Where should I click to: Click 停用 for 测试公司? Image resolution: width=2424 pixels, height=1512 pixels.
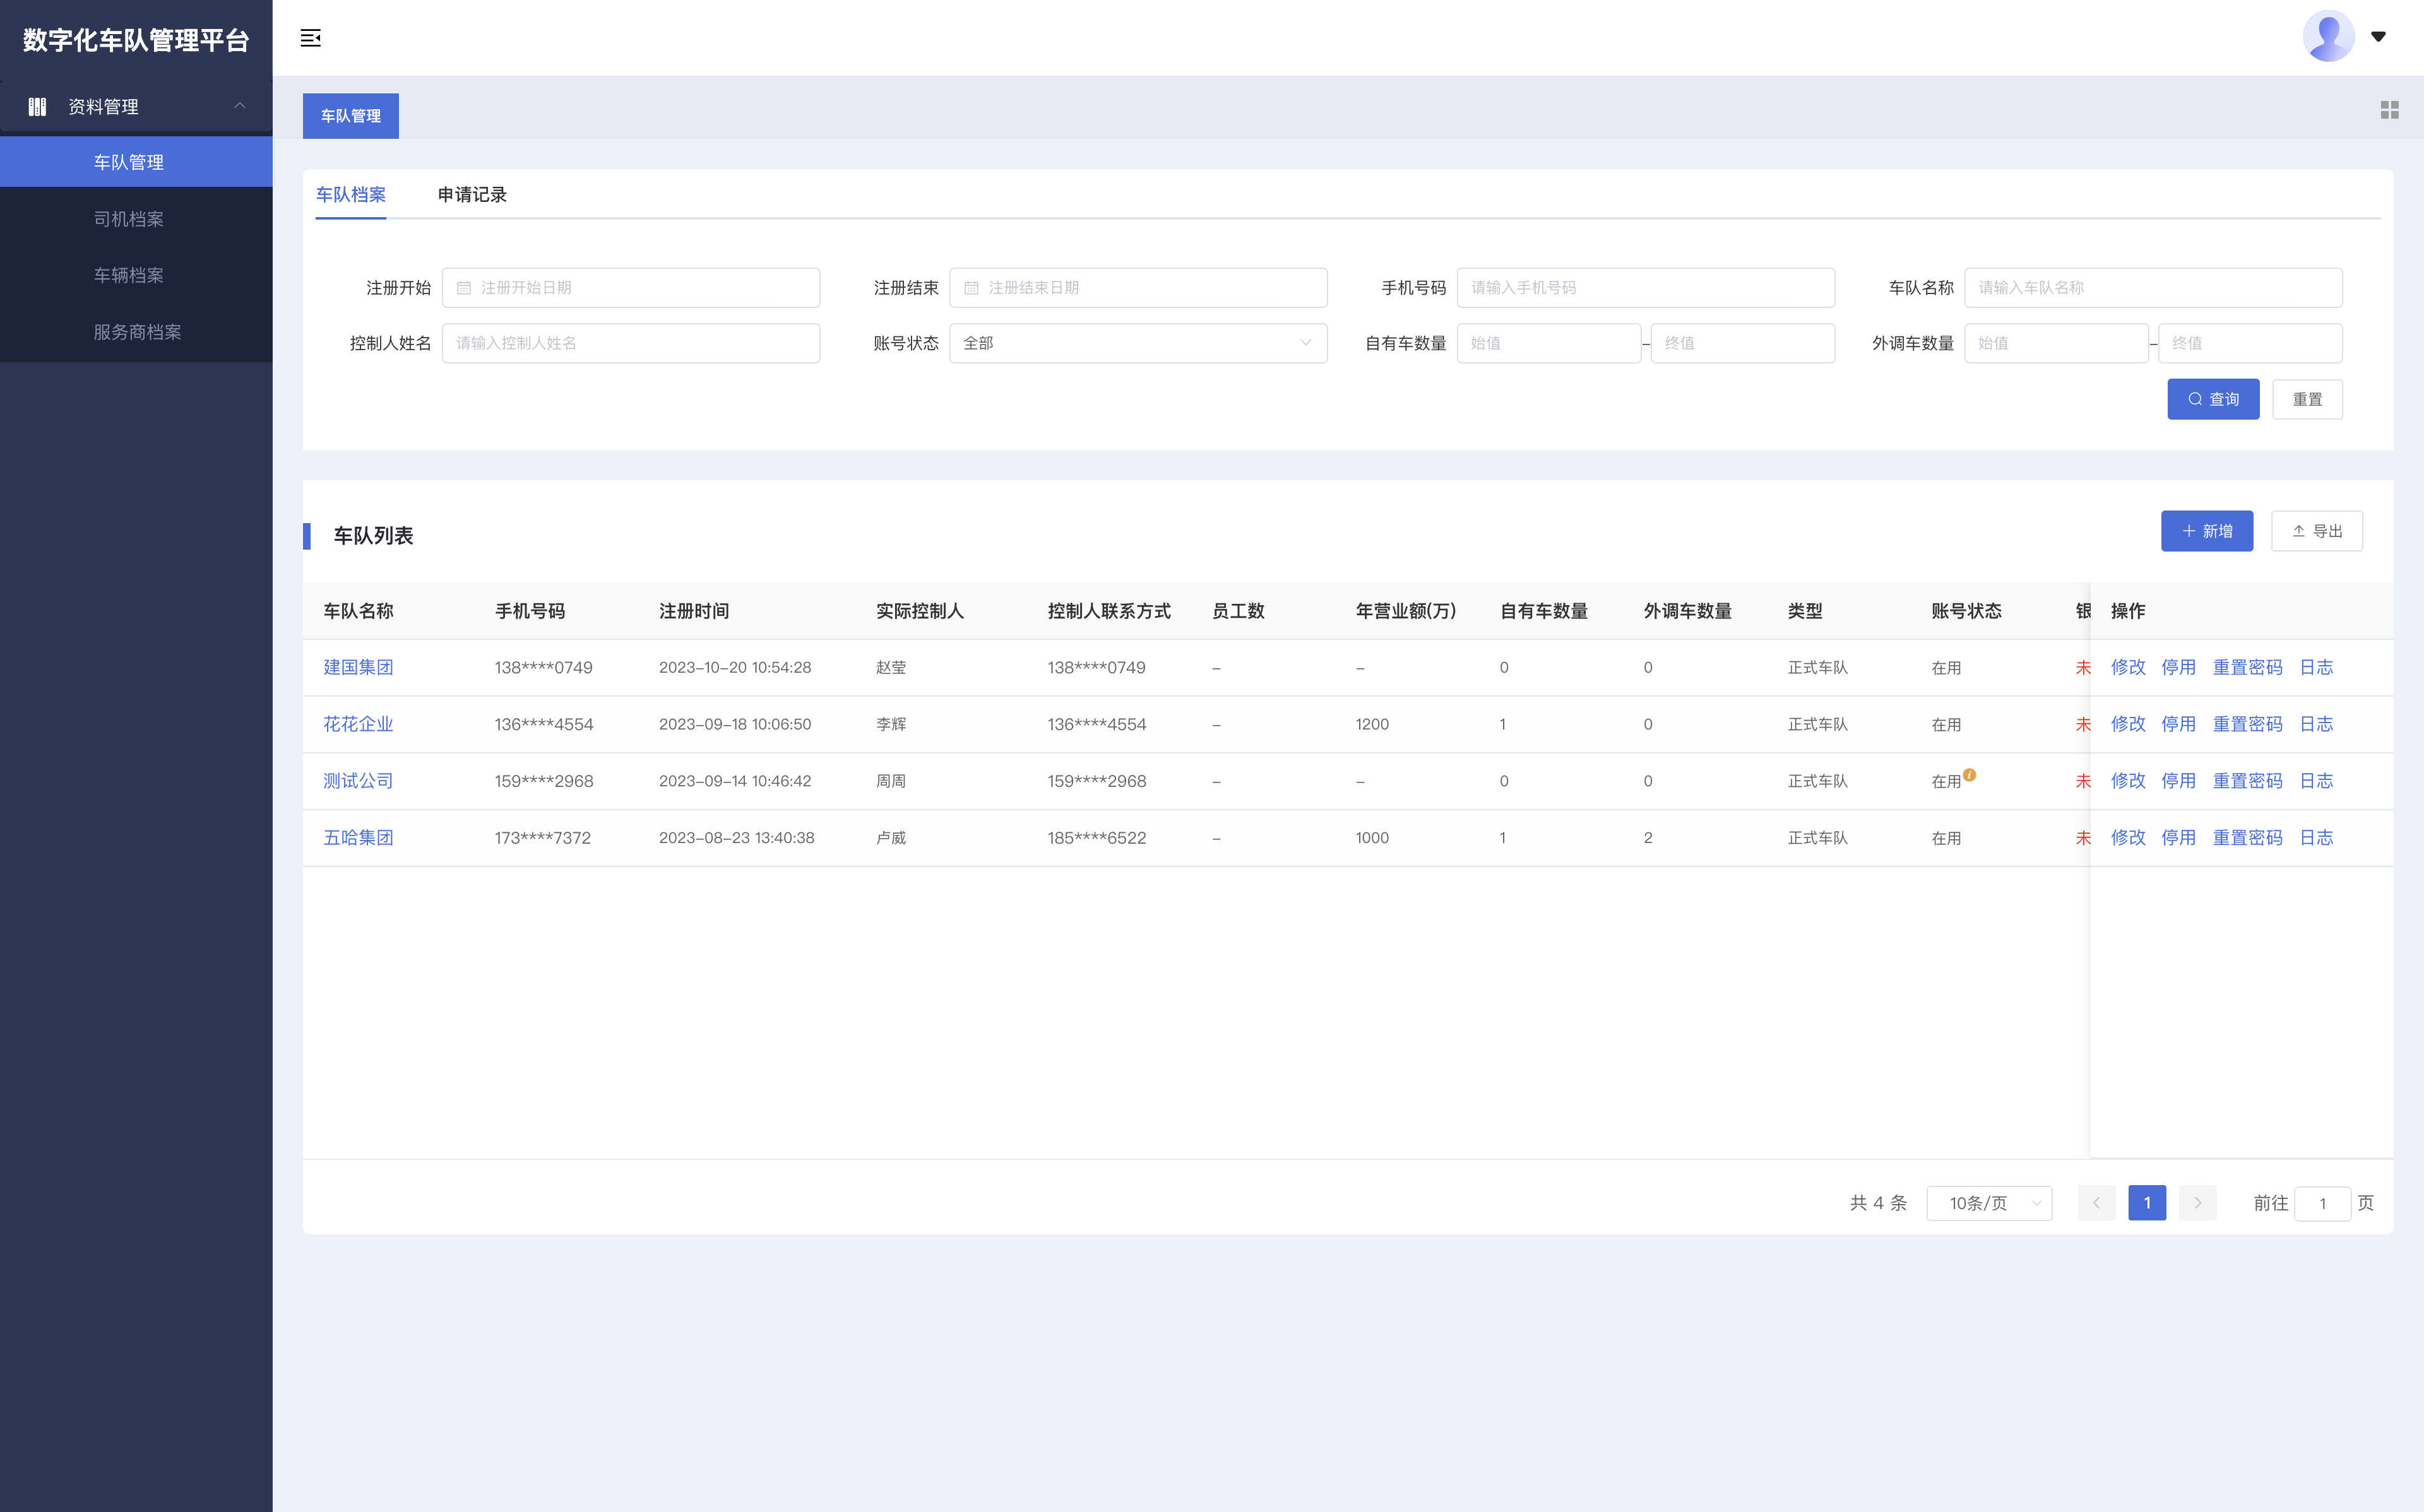coord(2178,781)
